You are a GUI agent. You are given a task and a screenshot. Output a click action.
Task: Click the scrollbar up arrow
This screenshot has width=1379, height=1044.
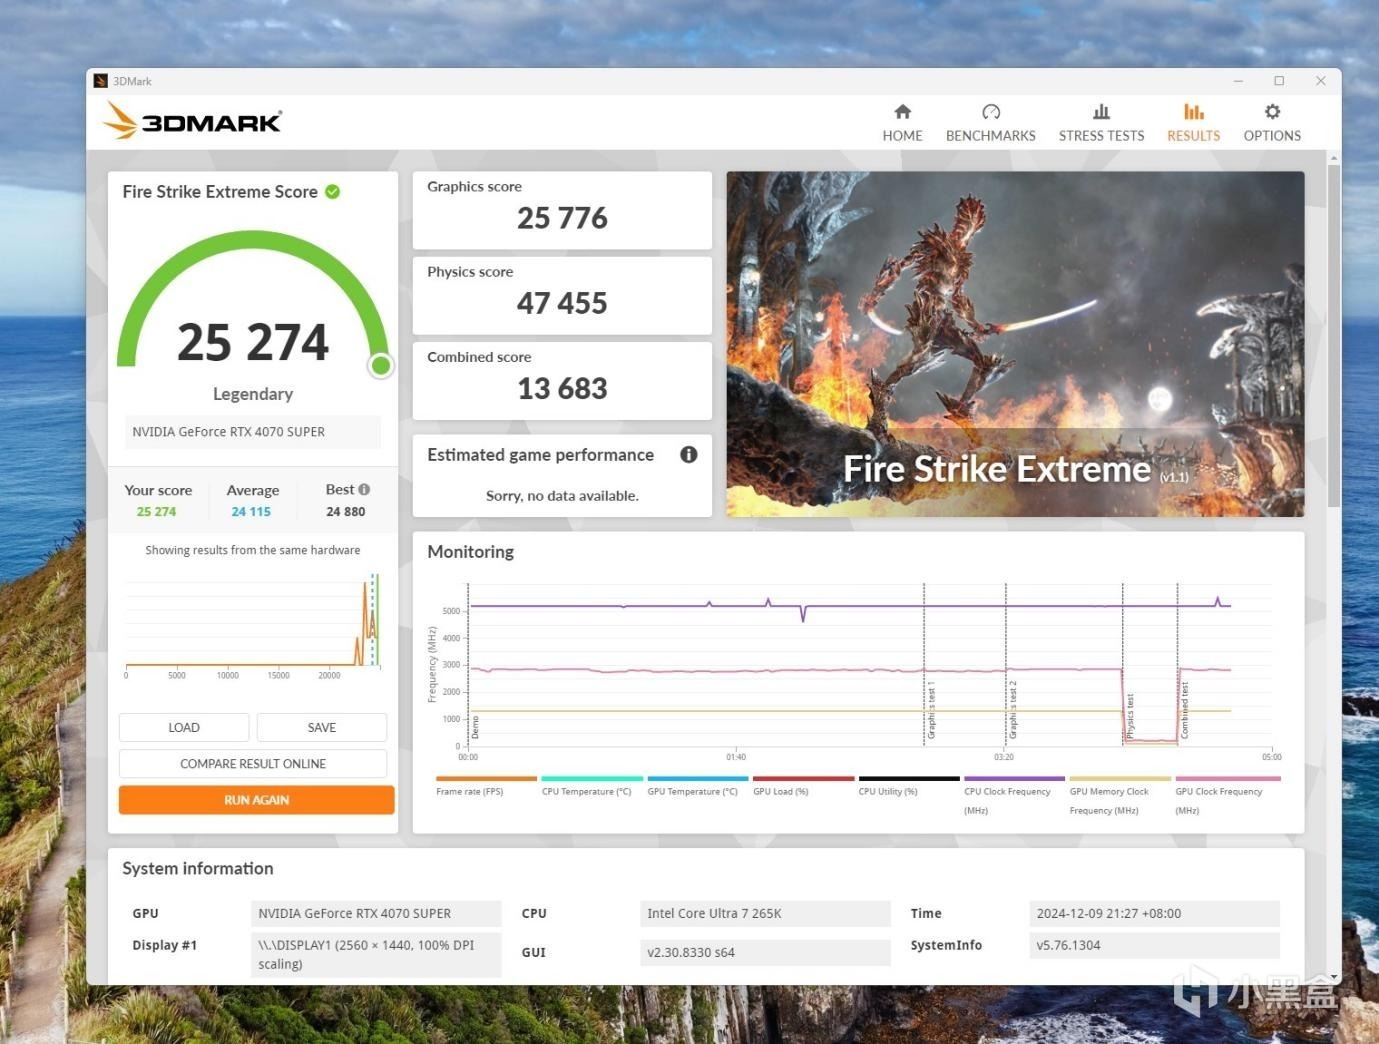coord(1334,158)
